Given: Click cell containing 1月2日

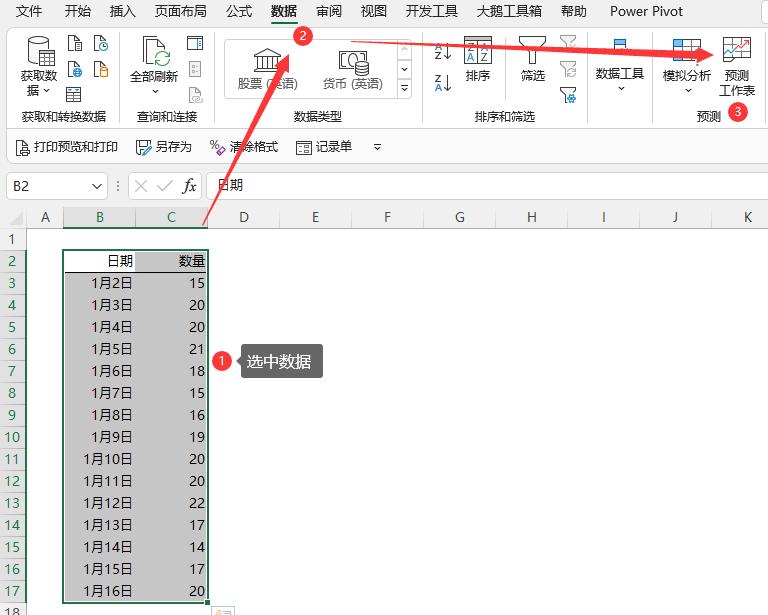Looking at the screenshot, I should [99, 283].
